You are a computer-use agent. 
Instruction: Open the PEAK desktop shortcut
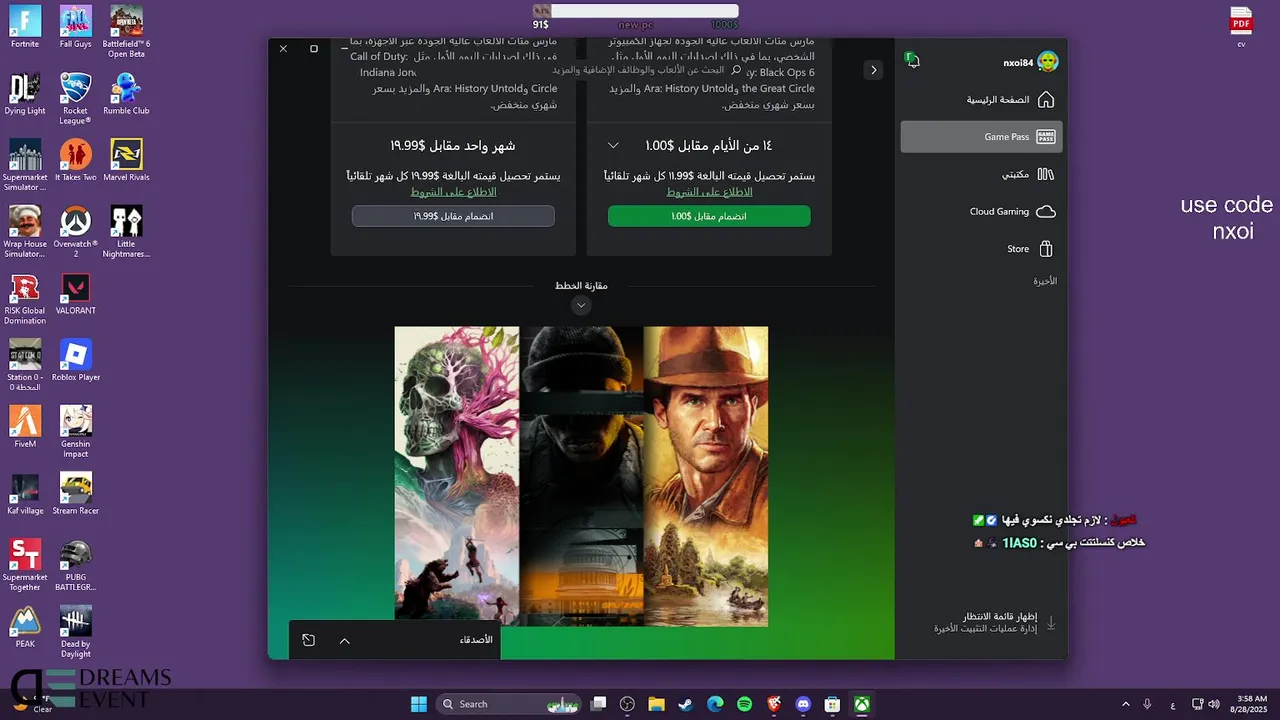point(25,627)
